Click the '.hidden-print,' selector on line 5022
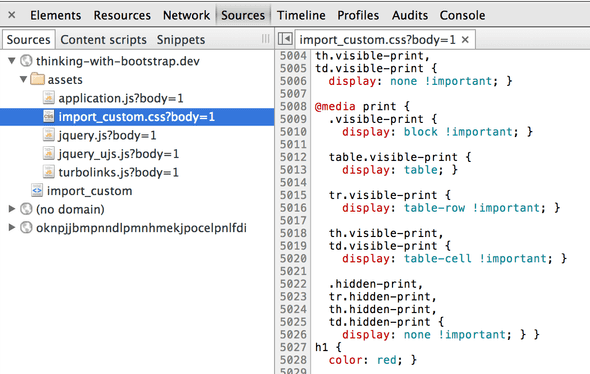 (x=376, y=284)
